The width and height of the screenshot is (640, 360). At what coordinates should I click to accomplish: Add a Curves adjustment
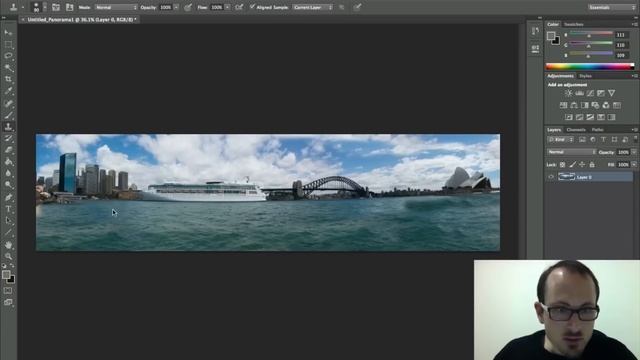(590, 93)
